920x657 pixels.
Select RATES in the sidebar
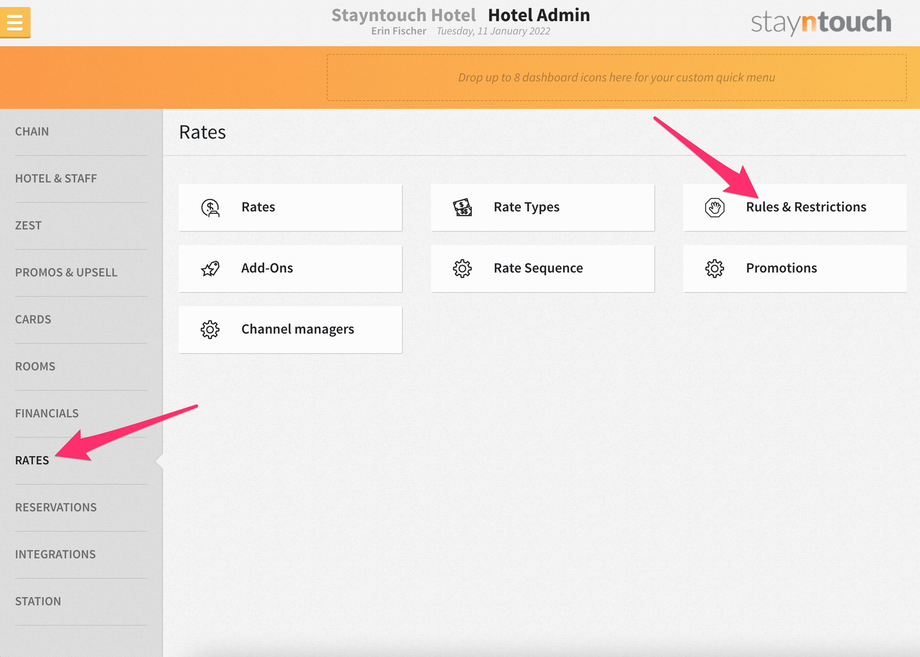32,460
